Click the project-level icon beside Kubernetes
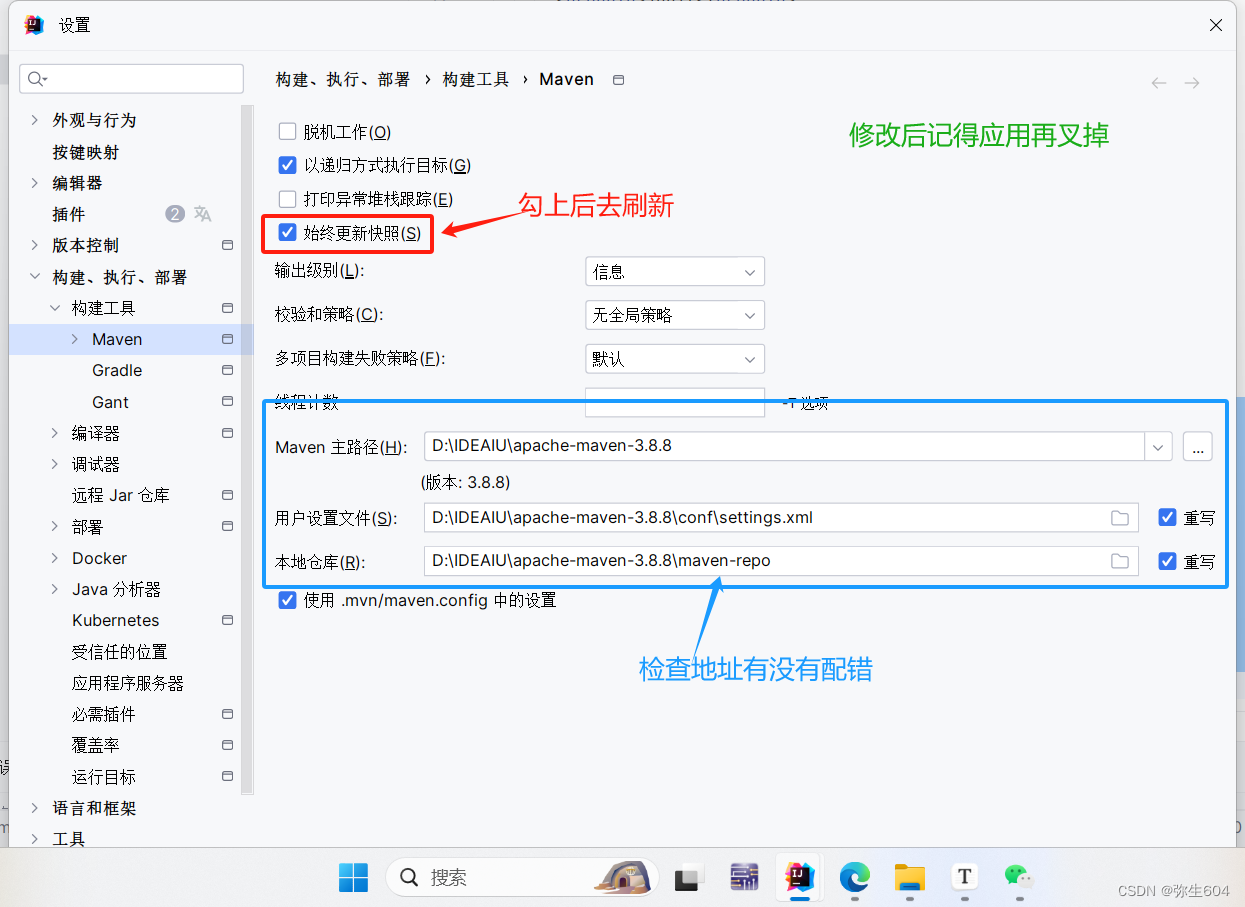The image size is (1245, 907). pos(227,620)
